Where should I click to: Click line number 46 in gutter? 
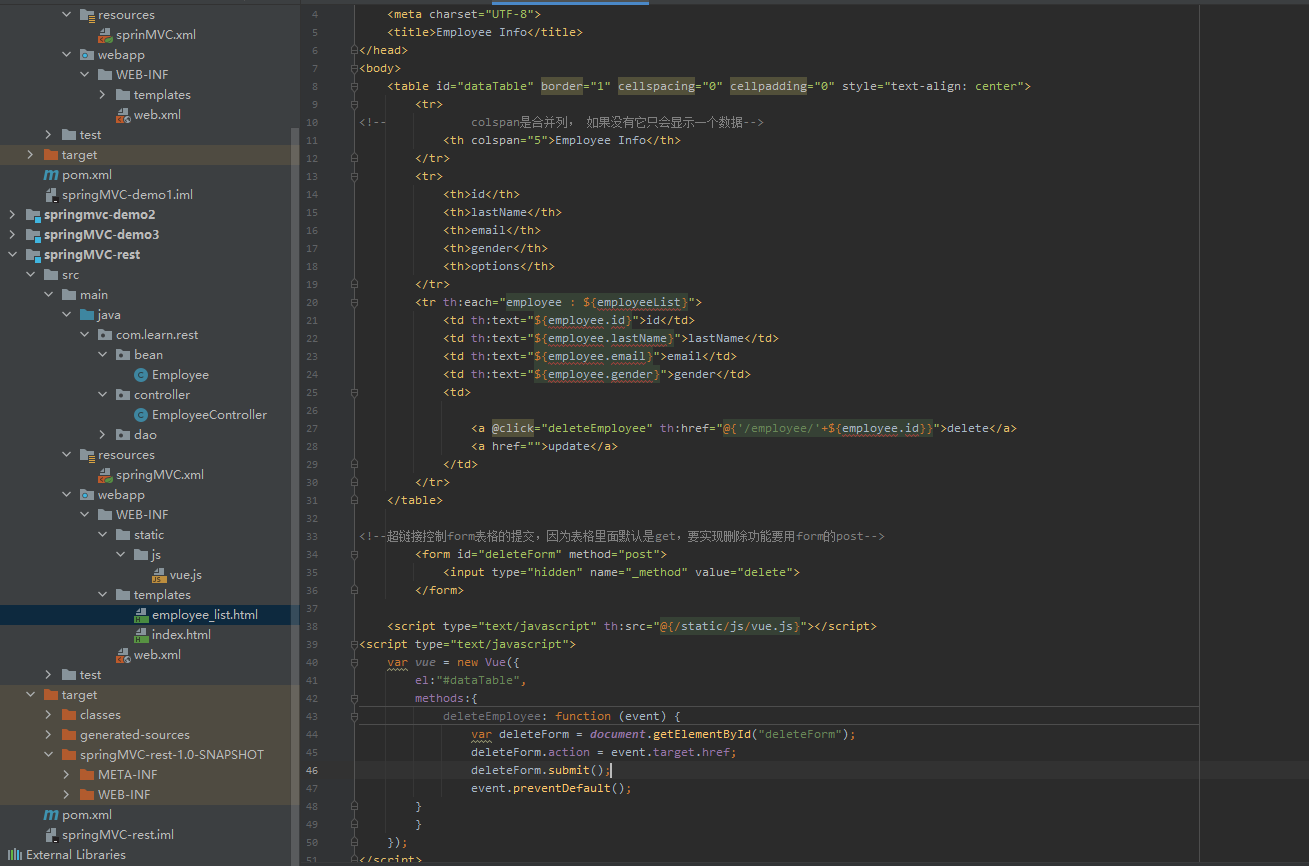pos(312,770)
